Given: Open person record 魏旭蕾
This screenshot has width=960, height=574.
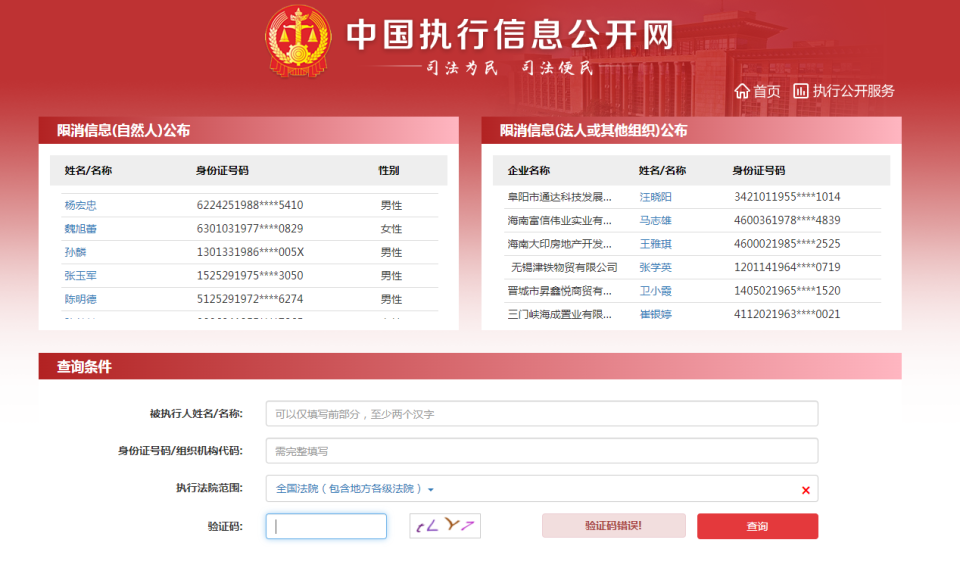Looking at the screenshot, I should pos(81,229).
